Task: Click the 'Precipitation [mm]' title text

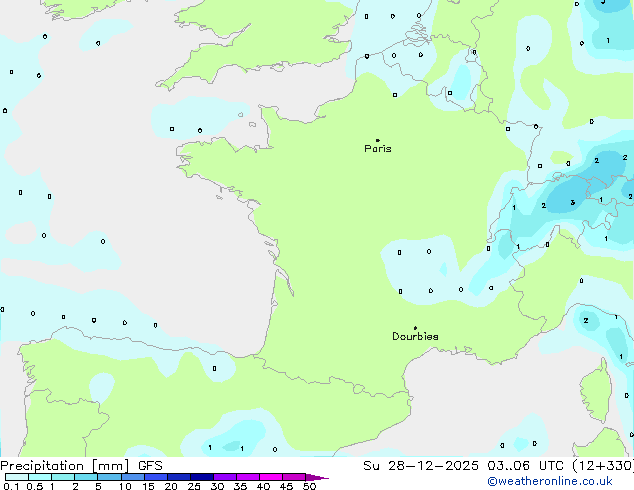Action: tap(65, 466)
